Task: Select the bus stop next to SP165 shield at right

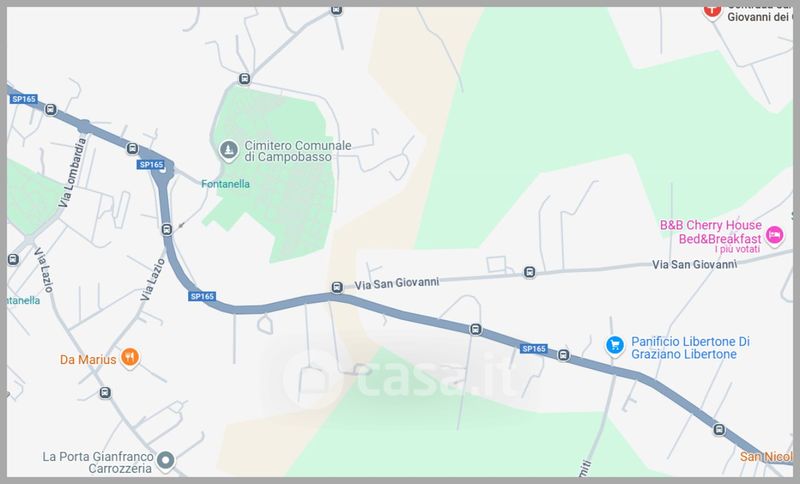Action: tap(563, 355)
